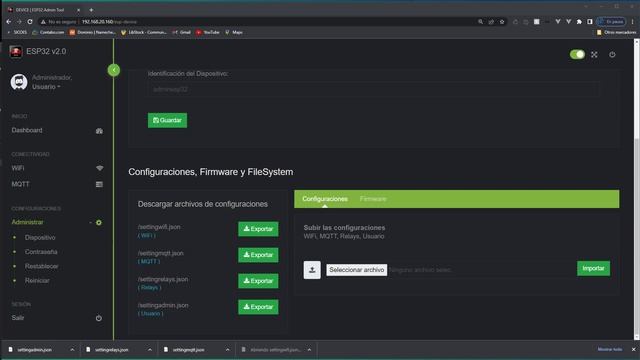Screen dimensions: 640x360
Task: Export settingadmin.json with its Exportar button
Action: (x=258, y=307)
